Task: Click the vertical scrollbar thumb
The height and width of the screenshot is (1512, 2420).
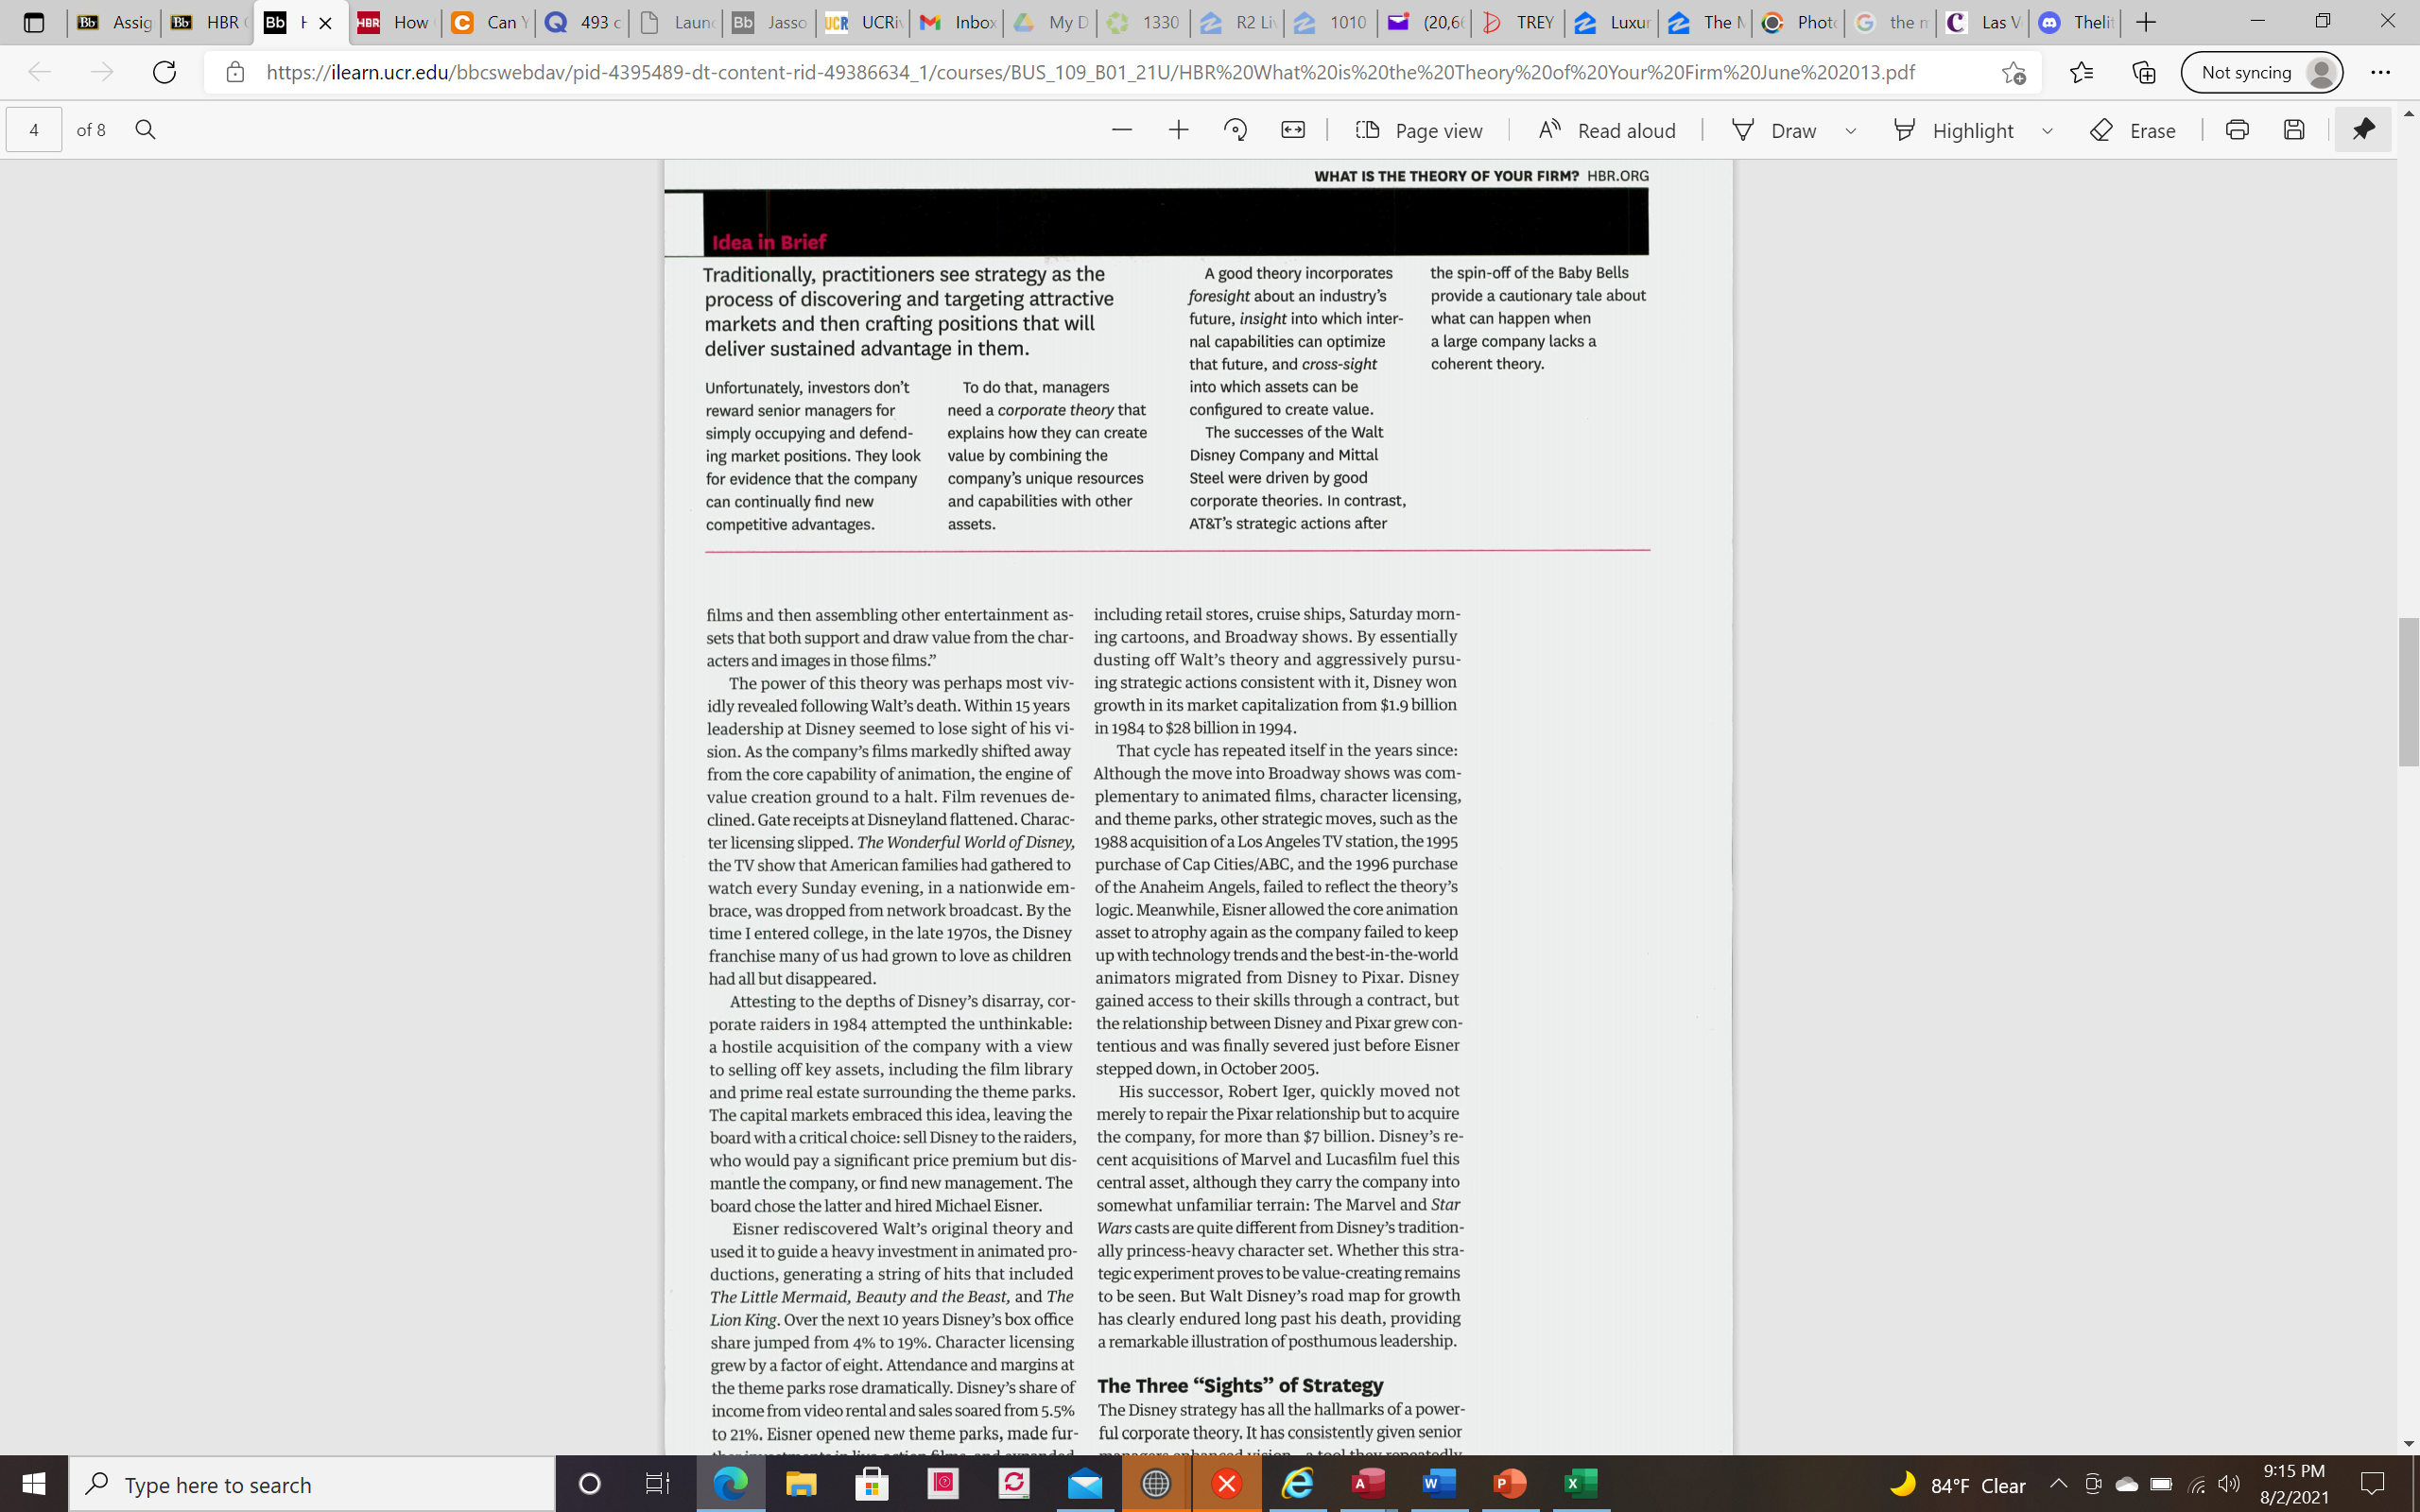Action: coord(2408,692)
